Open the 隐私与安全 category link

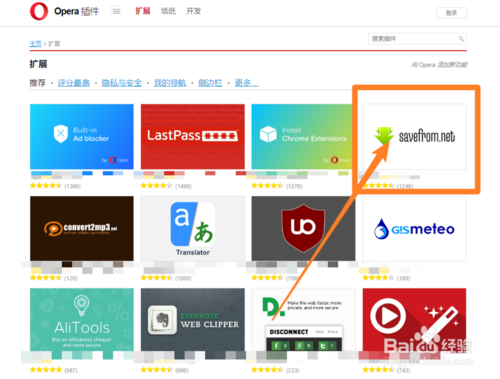tap(122, 83)
